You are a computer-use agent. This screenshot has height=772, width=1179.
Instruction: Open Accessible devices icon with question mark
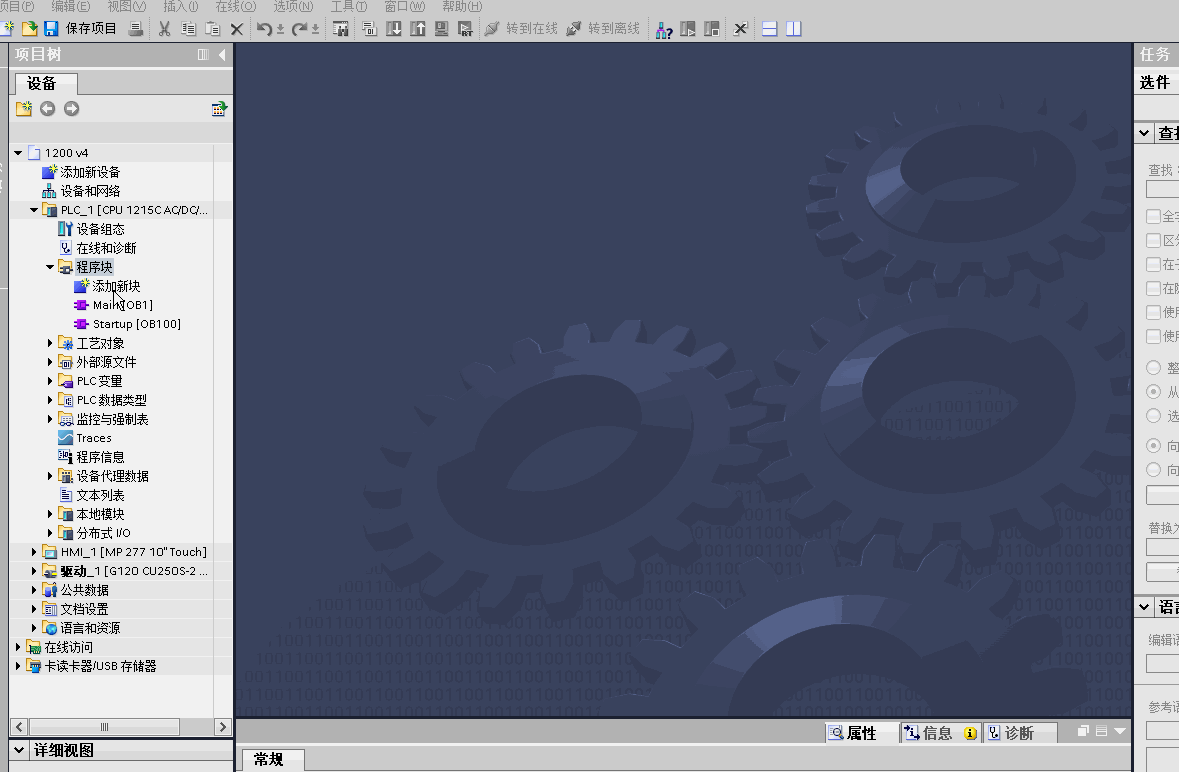663,29
